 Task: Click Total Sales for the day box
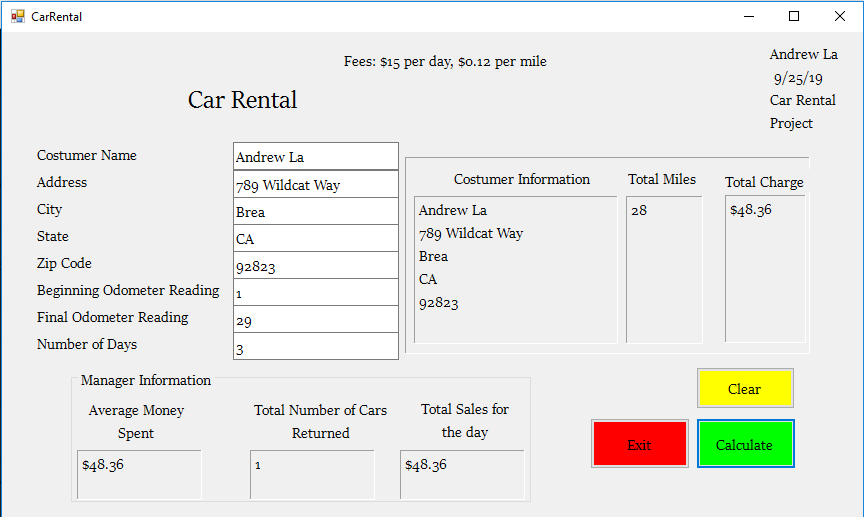461,474
